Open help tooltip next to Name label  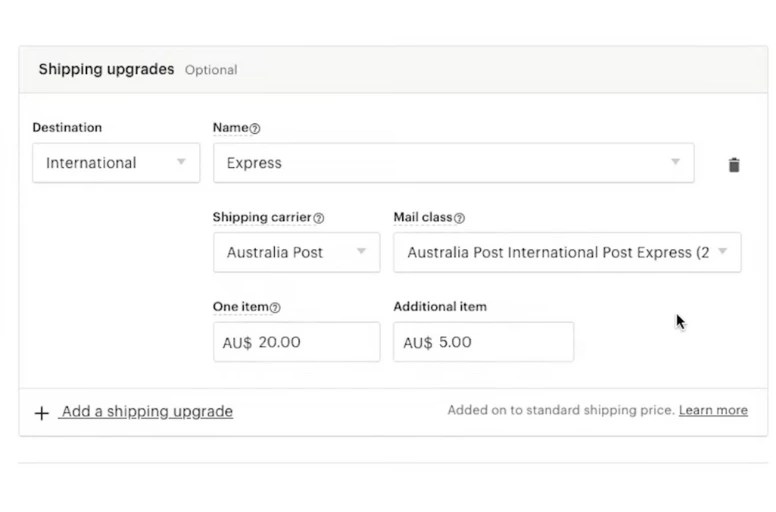(x=254, y=129)
